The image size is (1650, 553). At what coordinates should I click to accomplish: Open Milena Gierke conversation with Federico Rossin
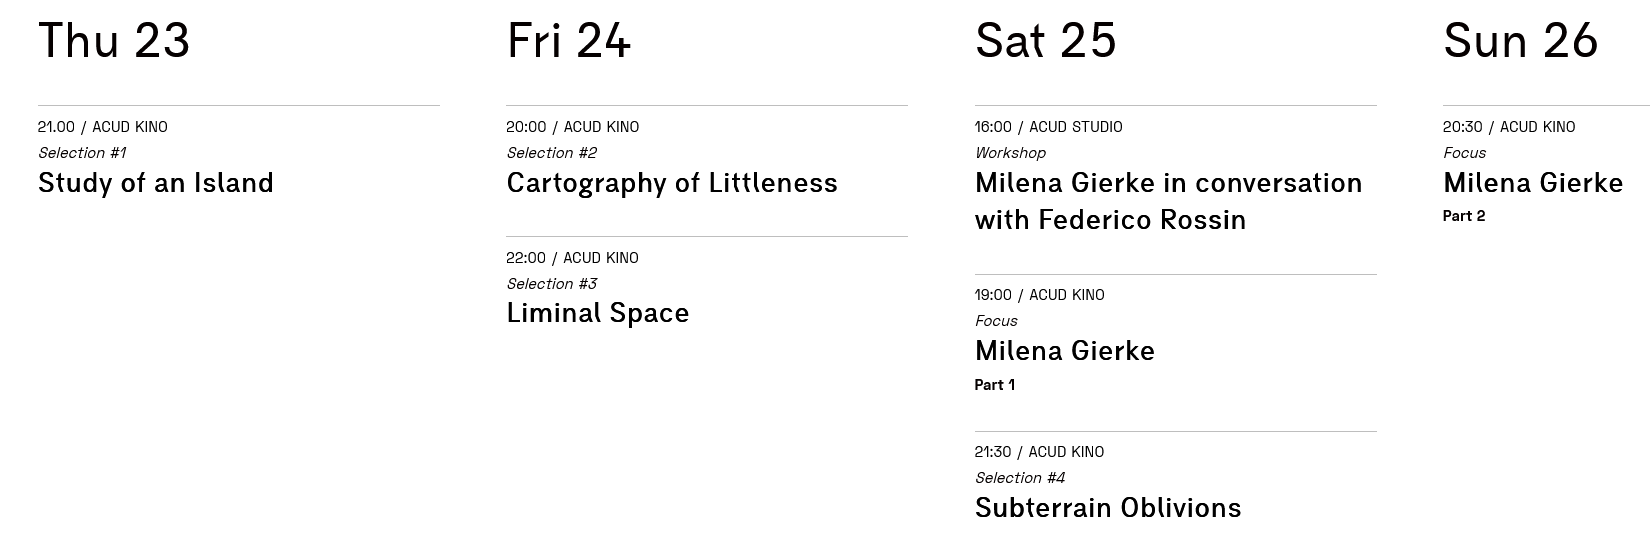[1168, 201]
